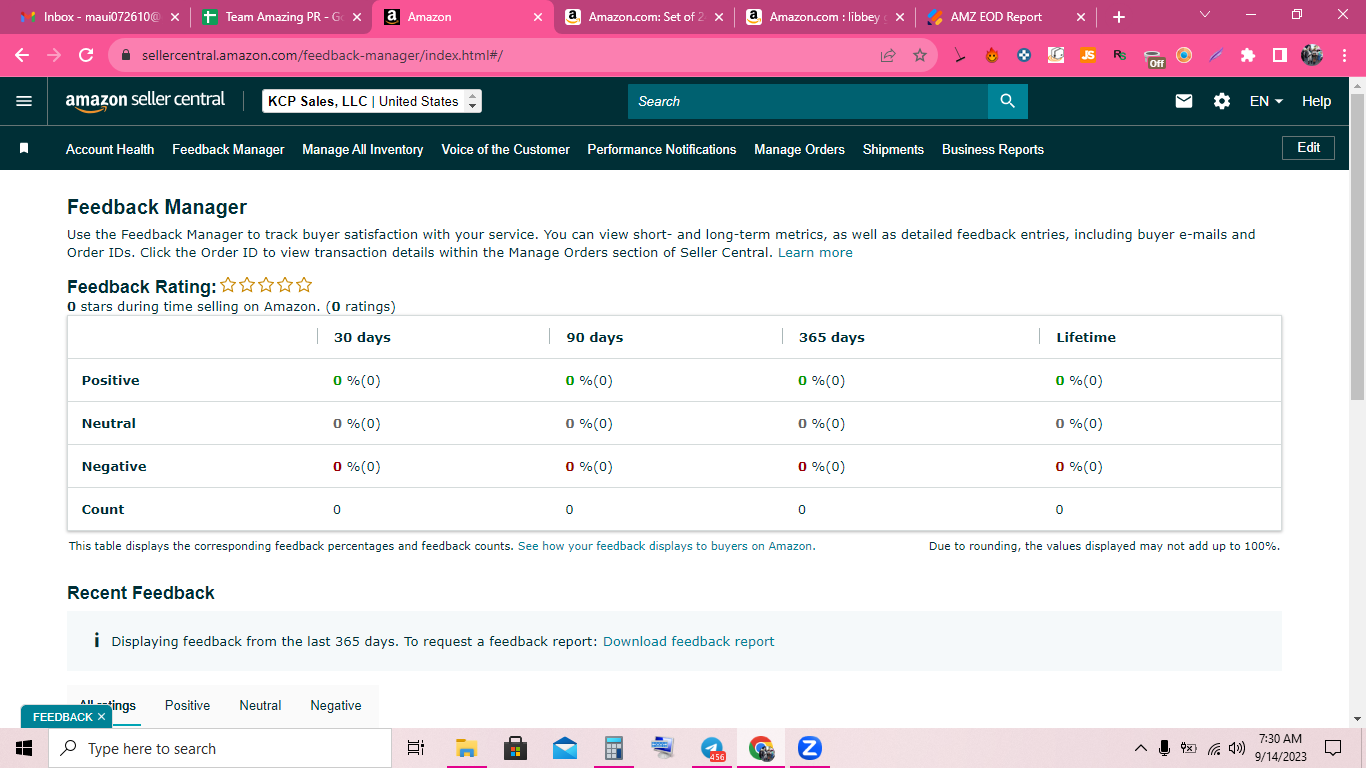
Task: Click the Edit navigation button
Action: [1308, 148]
